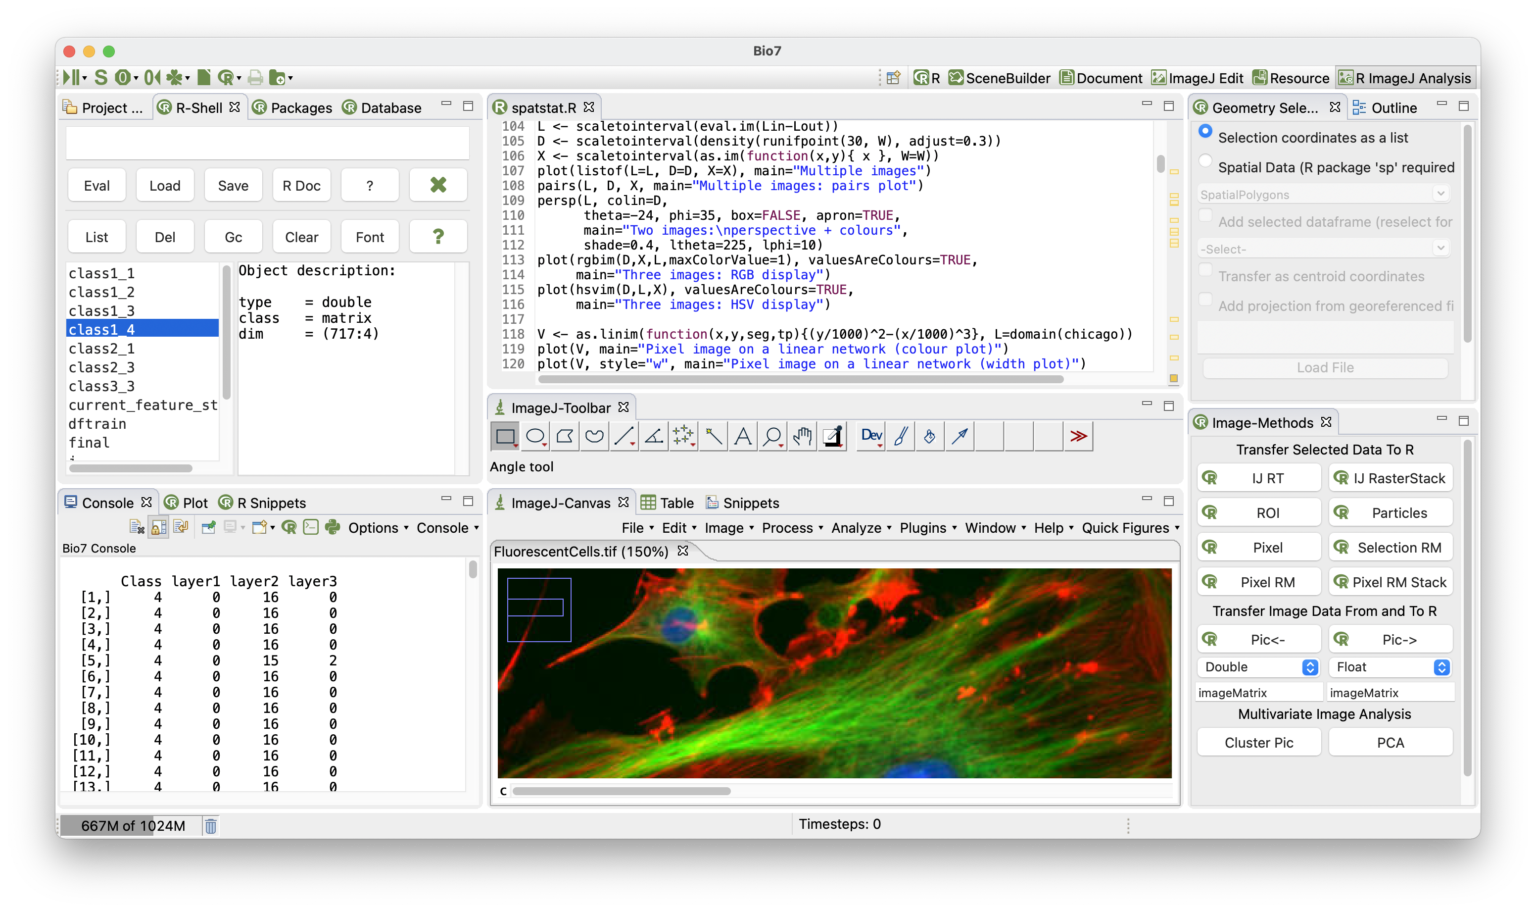The width and height of the screenshot is (1536, 912).
Task: Select the Magnifying glass zoom tool
Action: click(772, 436)
